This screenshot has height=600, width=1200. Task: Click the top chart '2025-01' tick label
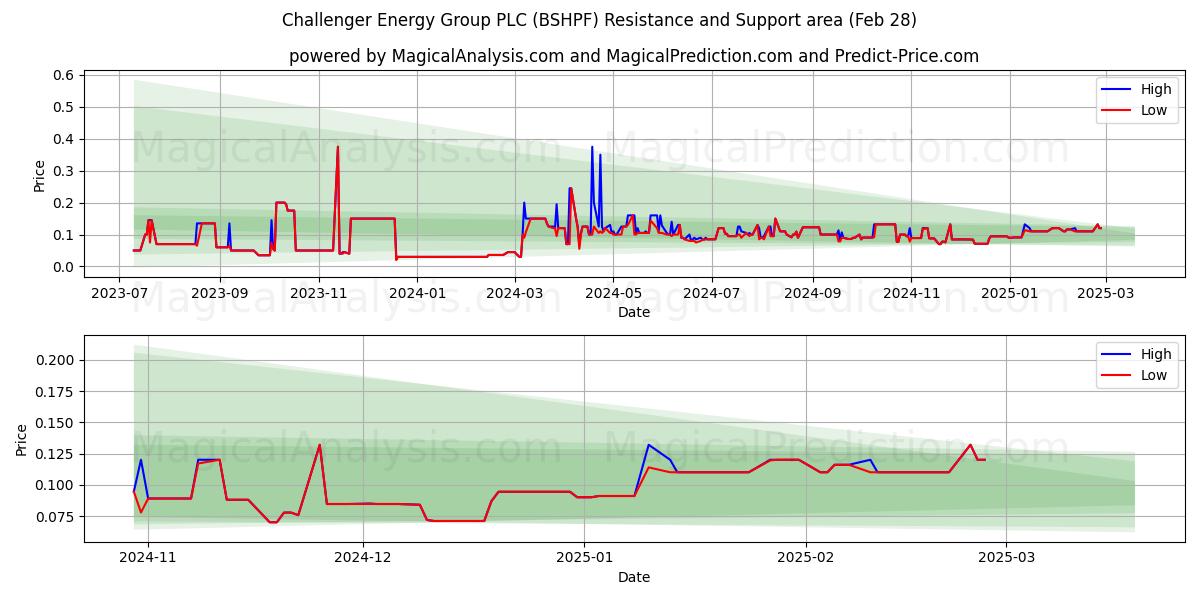[x=1009, y=294]
